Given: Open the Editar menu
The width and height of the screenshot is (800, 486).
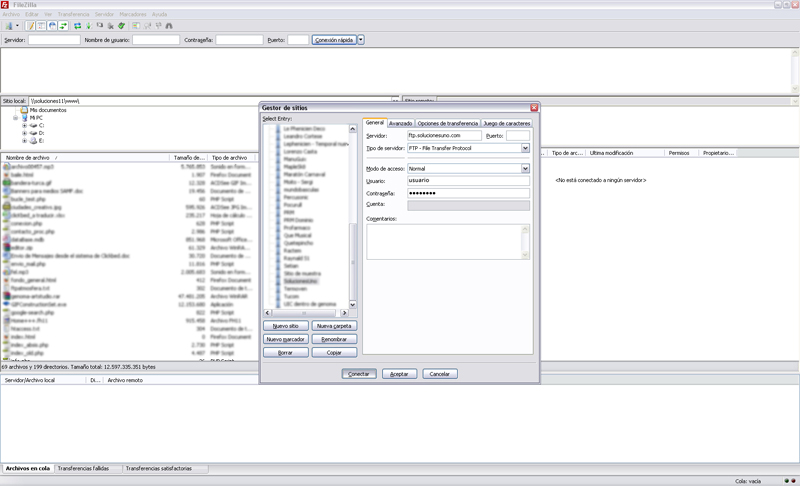Looking at the screenshot, I should click(32, 14).
